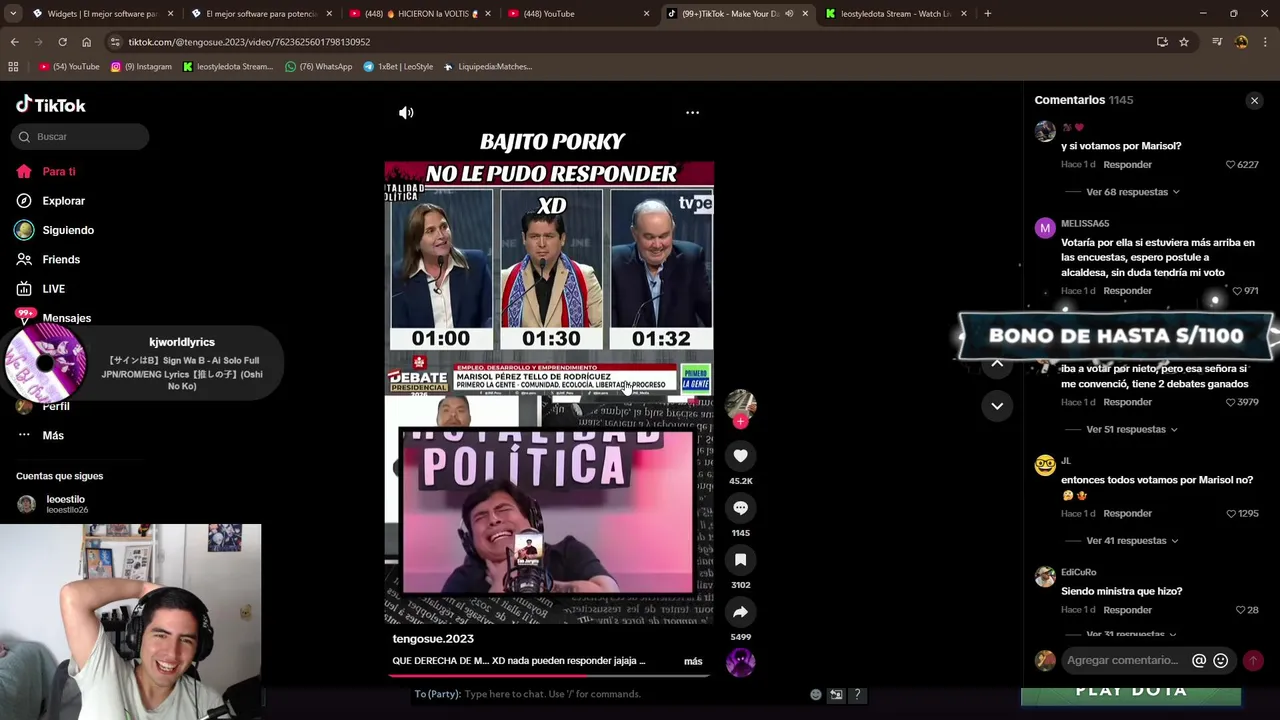Focus the Buscar search field
The image size is (1280, 720).
pos(80,136)
